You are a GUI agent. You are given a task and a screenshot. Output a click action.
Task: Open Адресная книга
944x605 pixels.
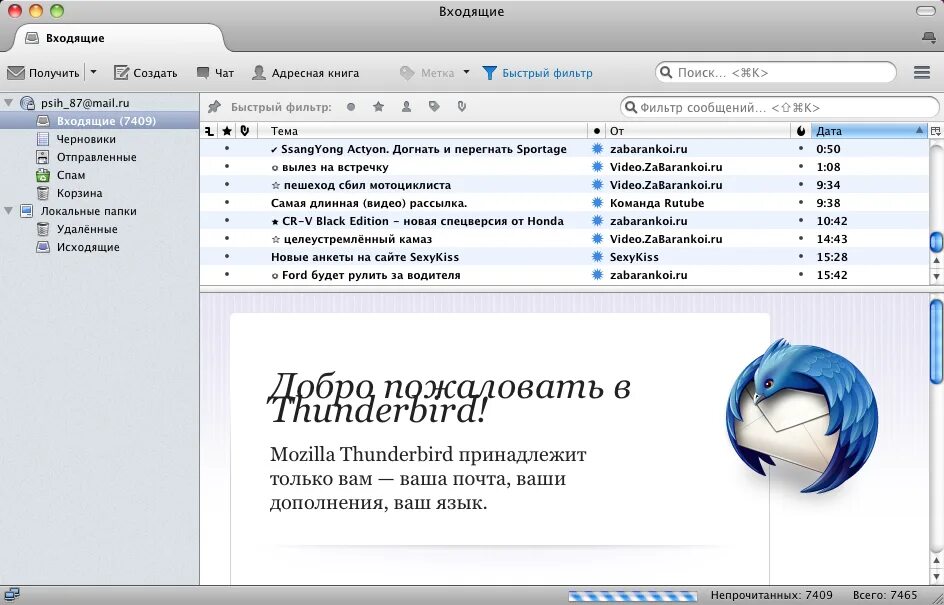[306, 73]
